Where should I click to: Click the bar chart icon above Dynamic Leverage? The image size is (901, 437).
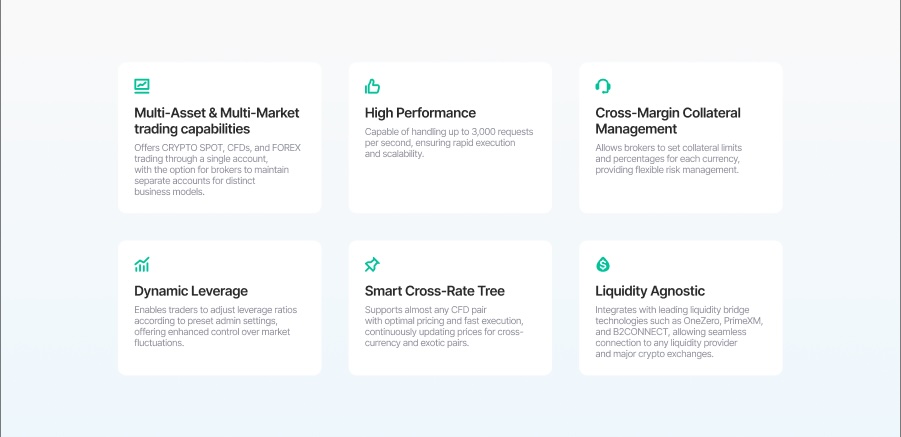142,265
